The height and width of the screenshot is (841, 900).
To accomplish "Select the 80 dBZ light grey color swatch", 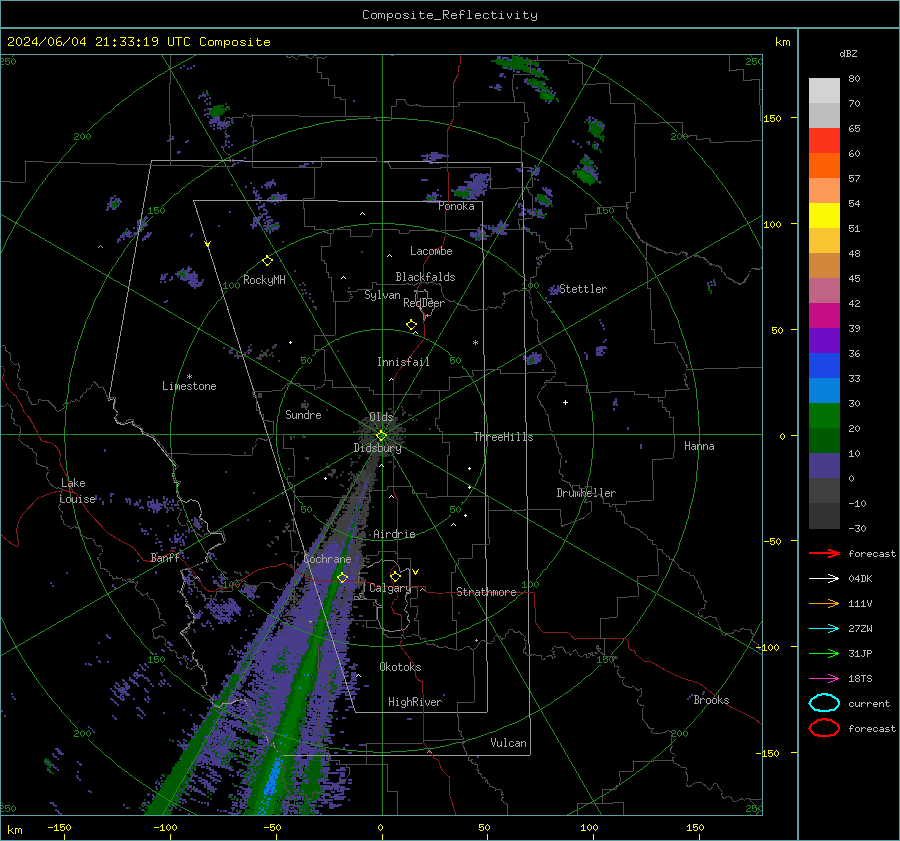I will pos(824,90).
